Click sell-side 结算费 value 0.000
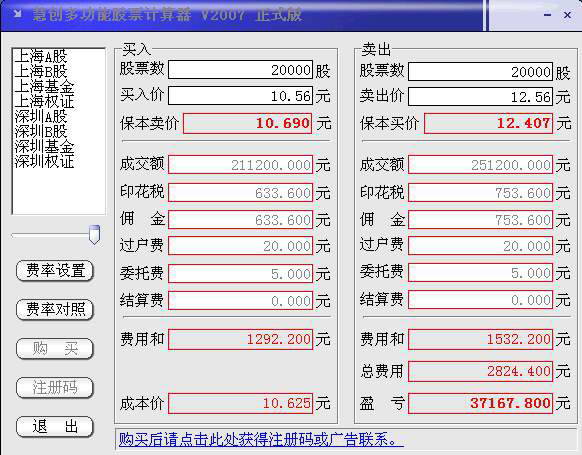Screen dimensions: 582x455 click(x=481, y=300)
